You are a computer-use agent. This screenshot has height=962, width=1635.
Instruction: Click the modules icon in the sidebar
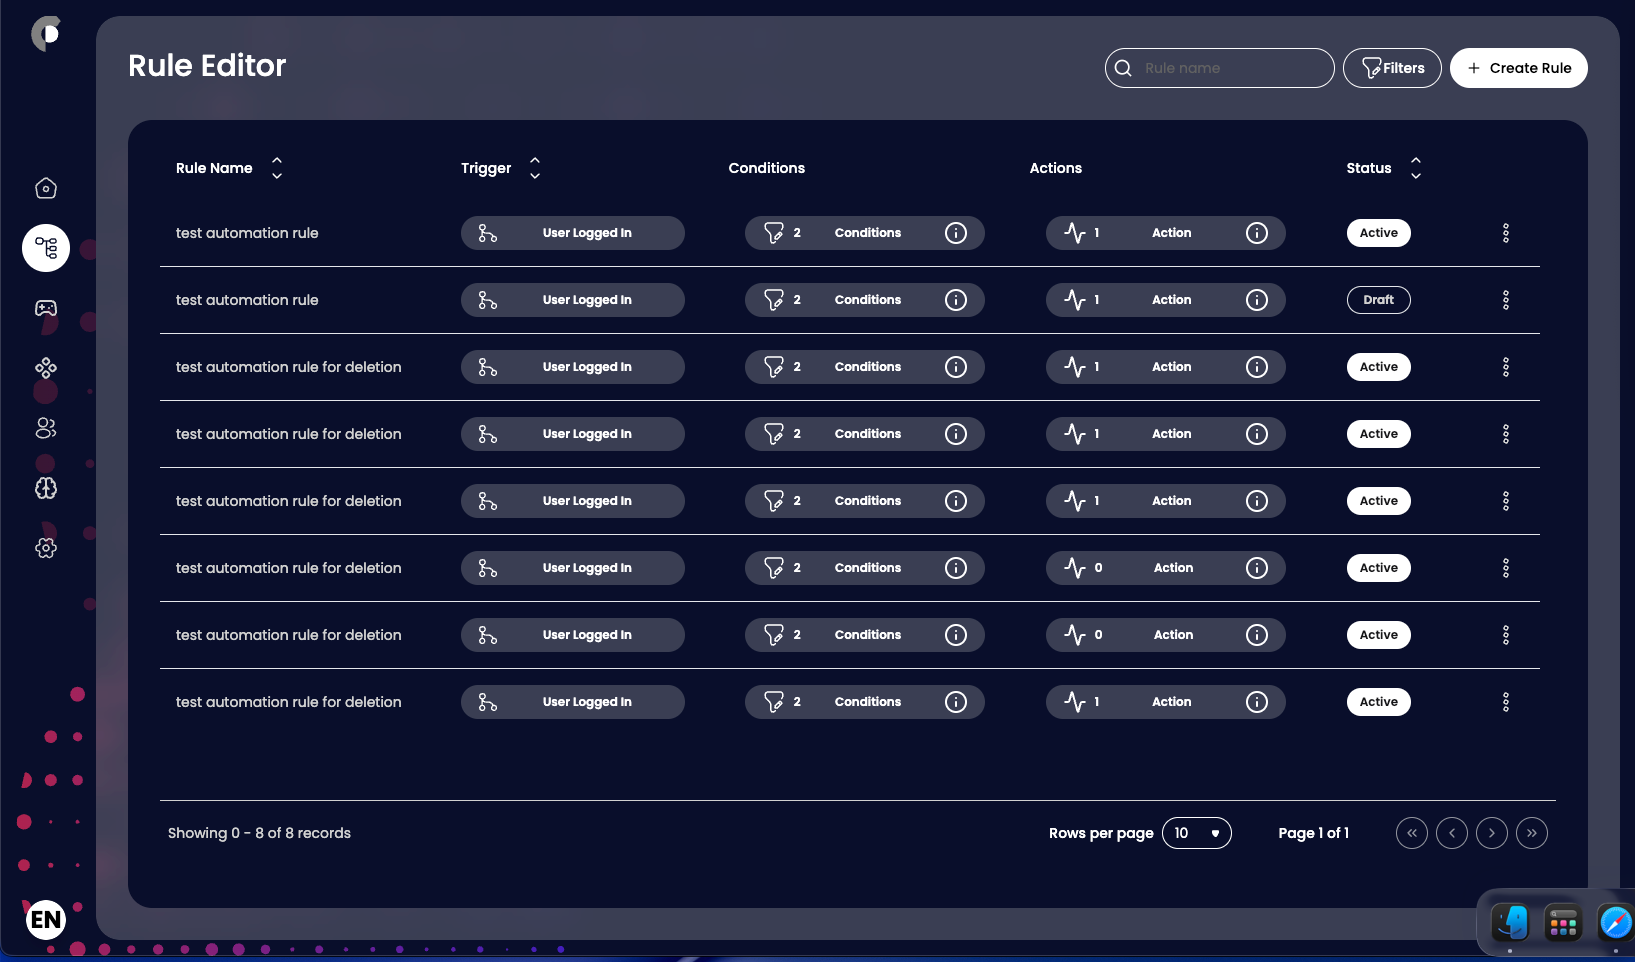(x=45, y=368)
